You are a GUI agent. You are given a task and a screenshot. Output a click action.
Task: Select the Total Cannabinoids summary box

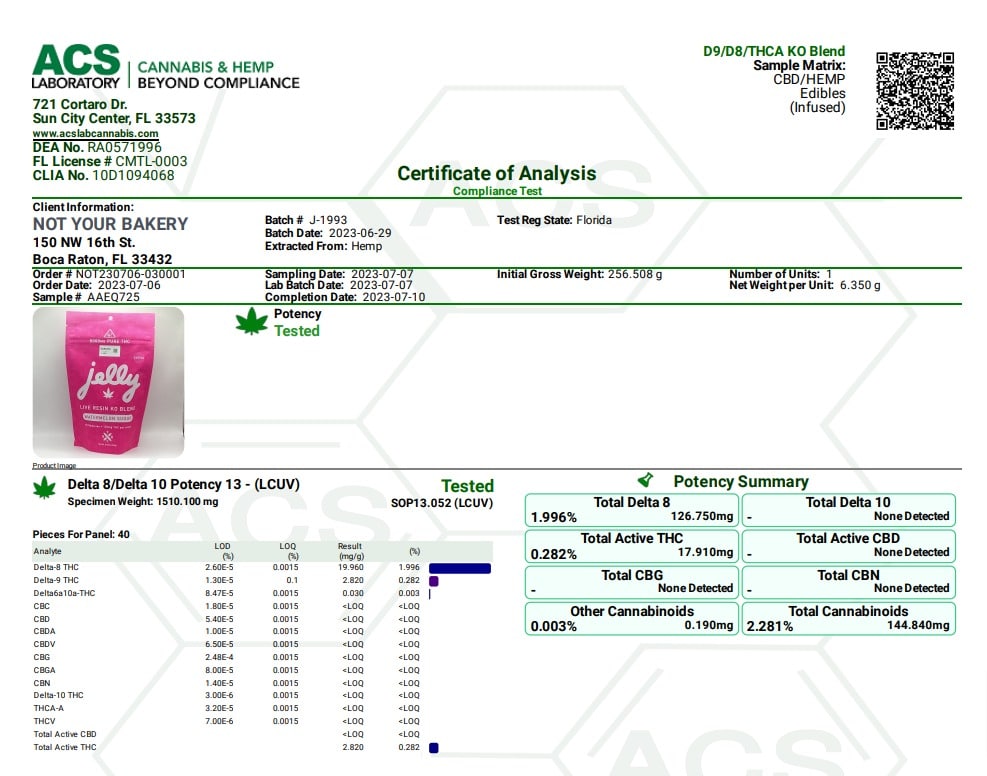(849, 619)
